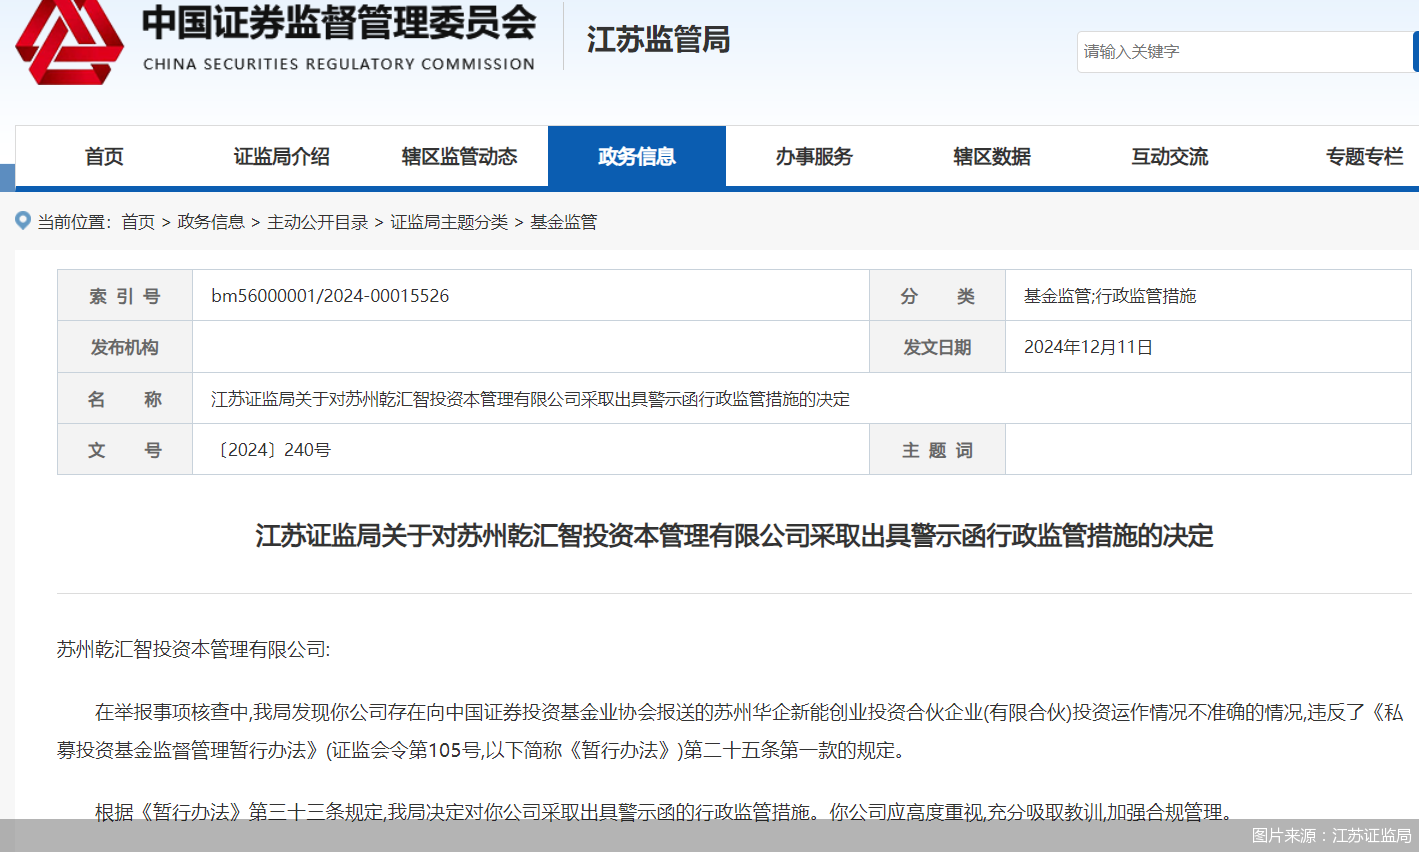Click the document number 〔2024〕240号
Viewport: 1419px width, 852px height.
[271, 450]
